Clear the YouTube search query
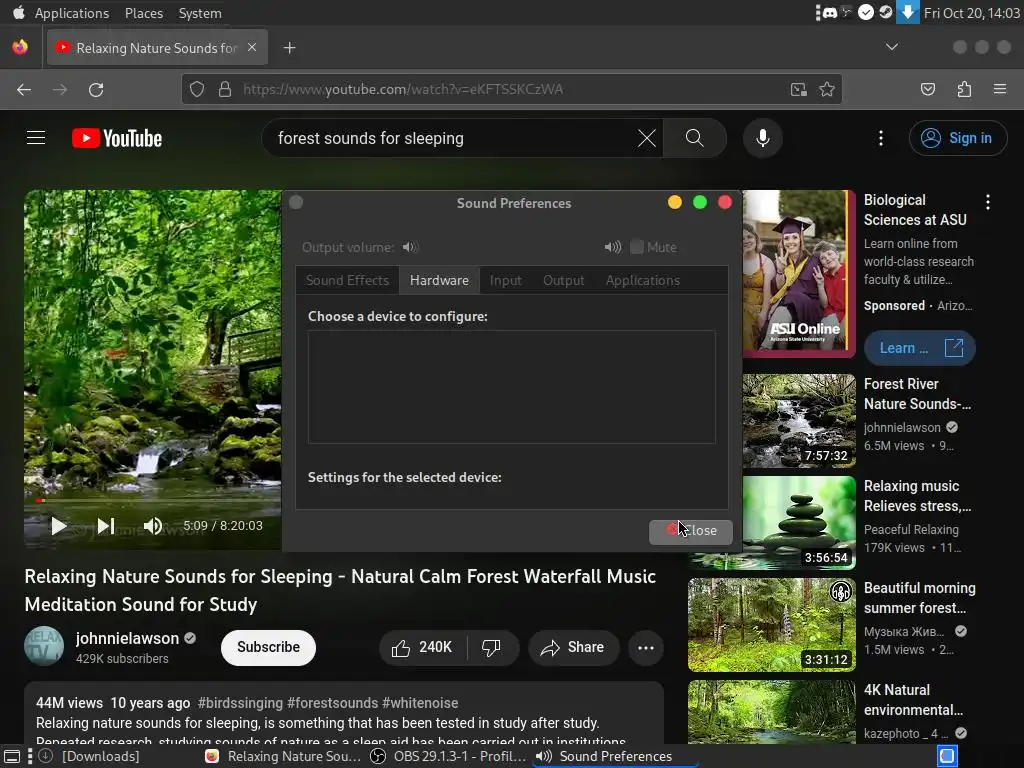Screen dimensions: 1024x768 [647, 138]
